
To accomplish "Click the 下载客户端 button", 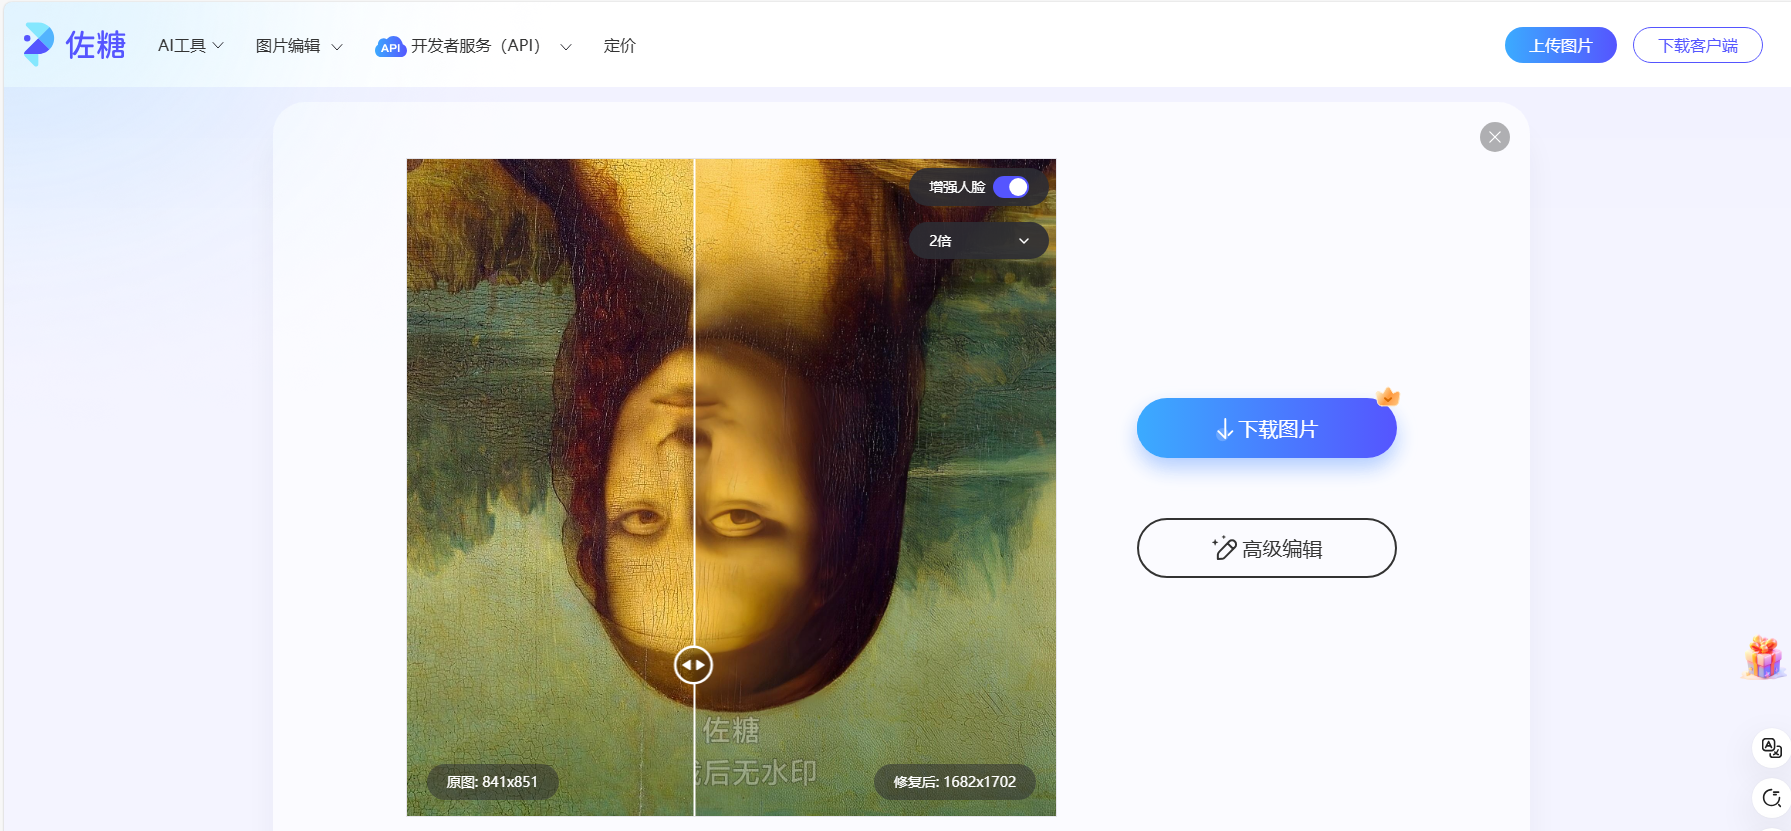I will (1697, 46).
